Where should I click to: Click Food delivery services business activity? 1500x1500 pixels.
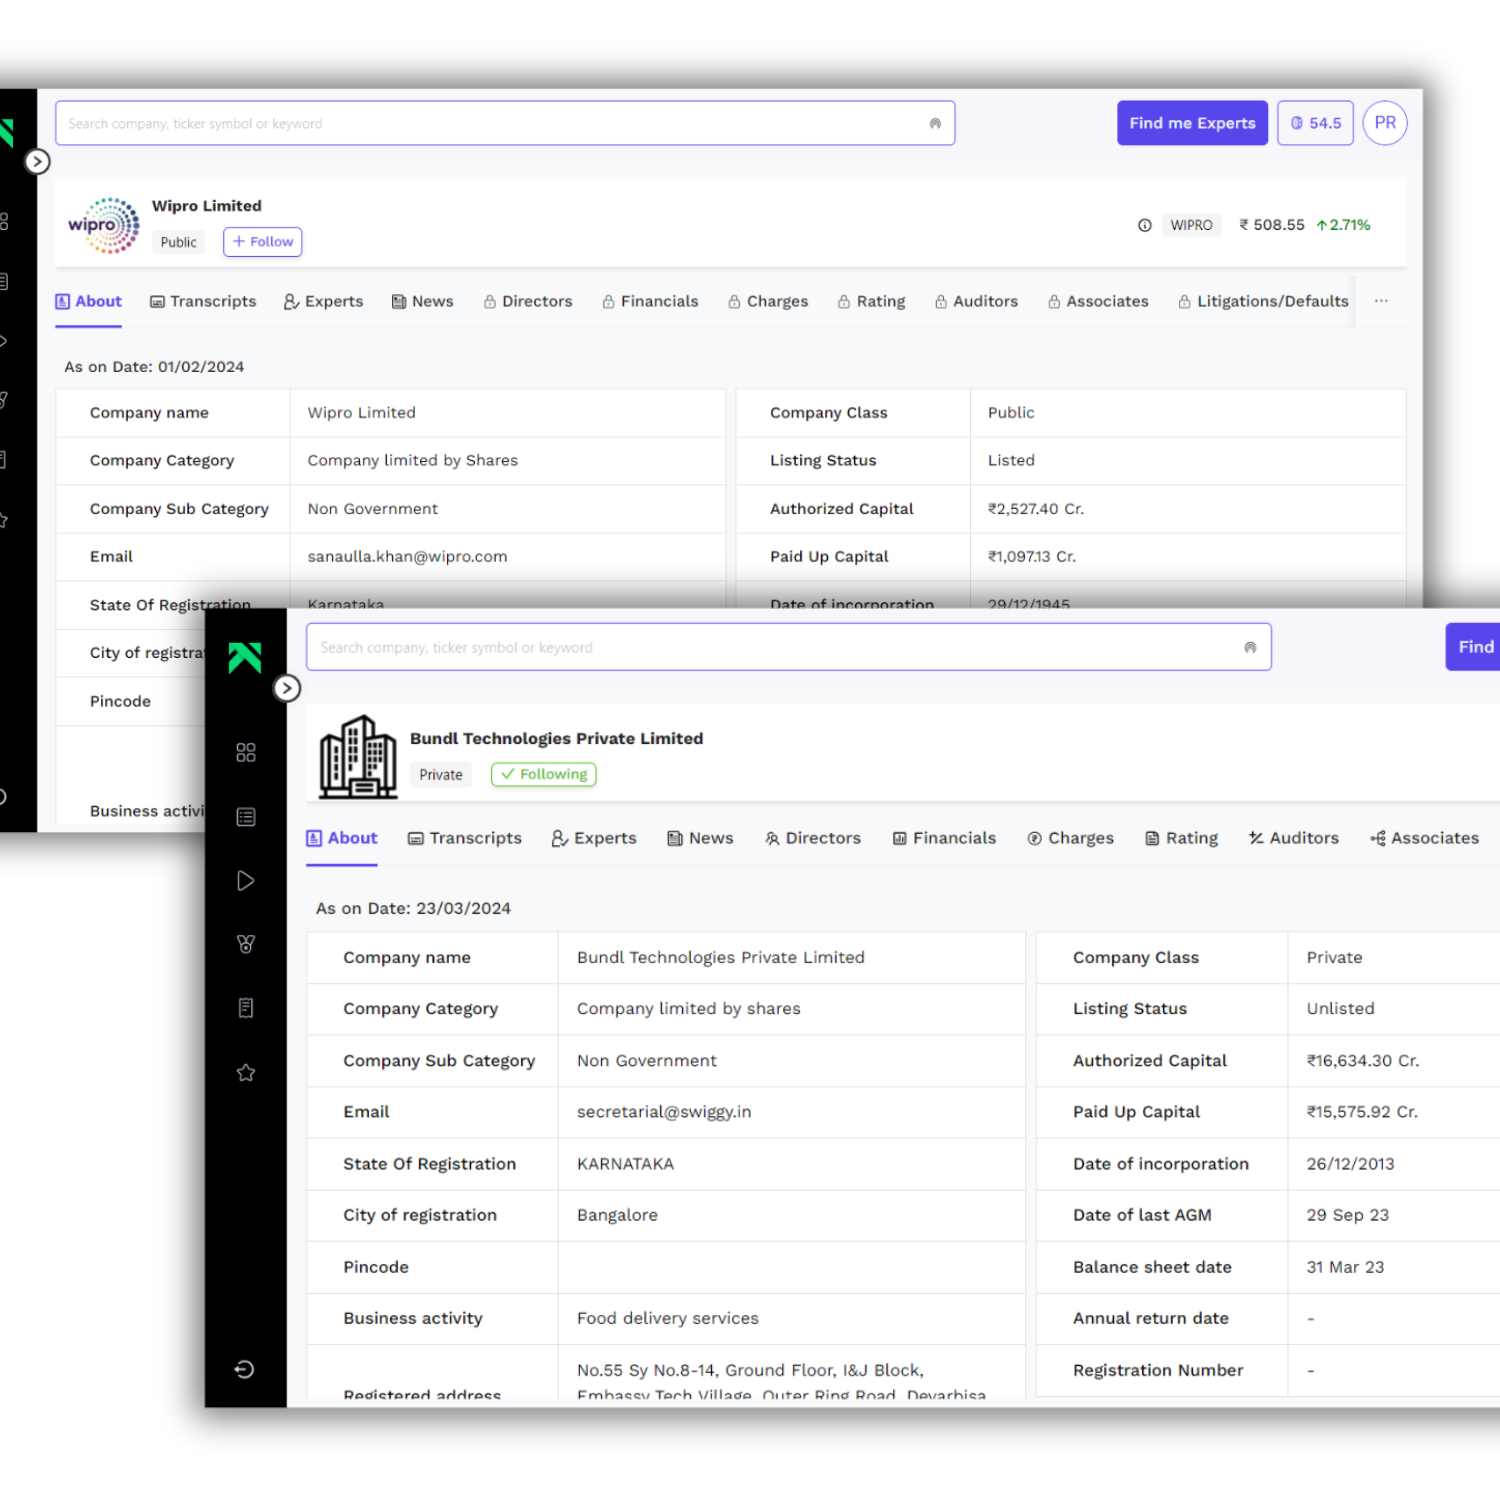[668, 1318]
